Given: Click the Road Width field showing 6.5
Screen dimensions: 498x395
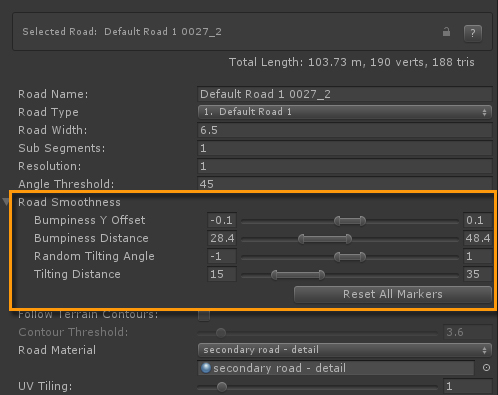Looking at the screenshot, I should [345, 130].
